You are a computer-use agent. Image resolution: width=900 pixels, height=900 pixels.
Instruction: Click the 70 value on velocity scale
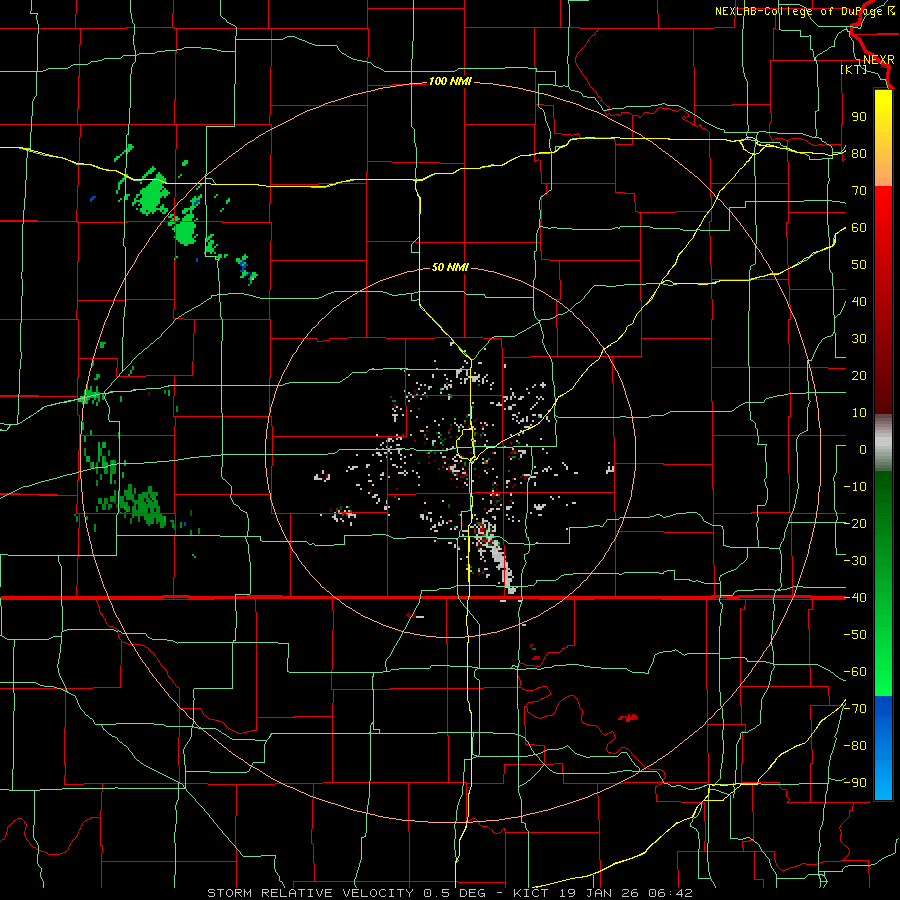click(859, 191)
